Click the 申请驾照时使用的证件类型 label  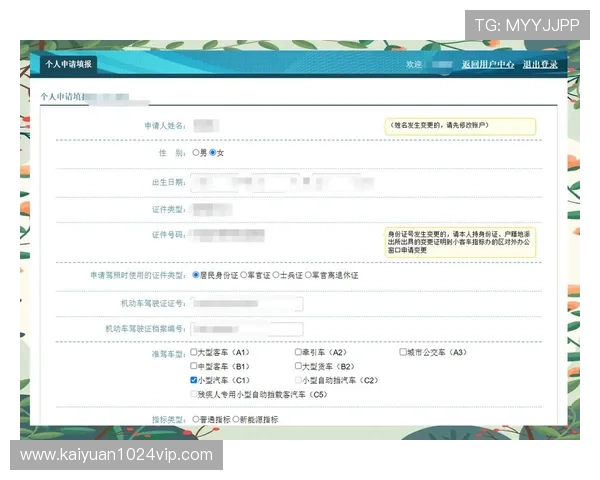[x=138, y=275]
